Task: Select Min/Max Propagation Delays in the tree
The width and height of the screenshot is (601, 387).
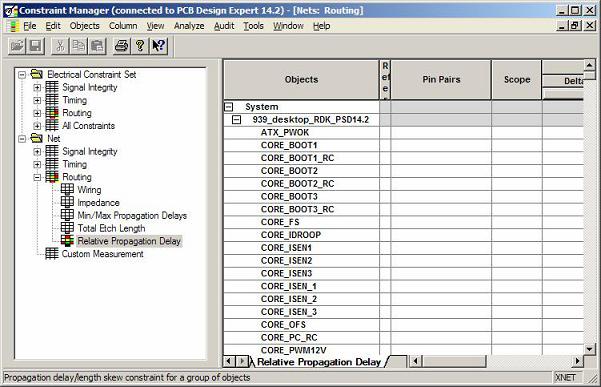Action: (132, 215)
